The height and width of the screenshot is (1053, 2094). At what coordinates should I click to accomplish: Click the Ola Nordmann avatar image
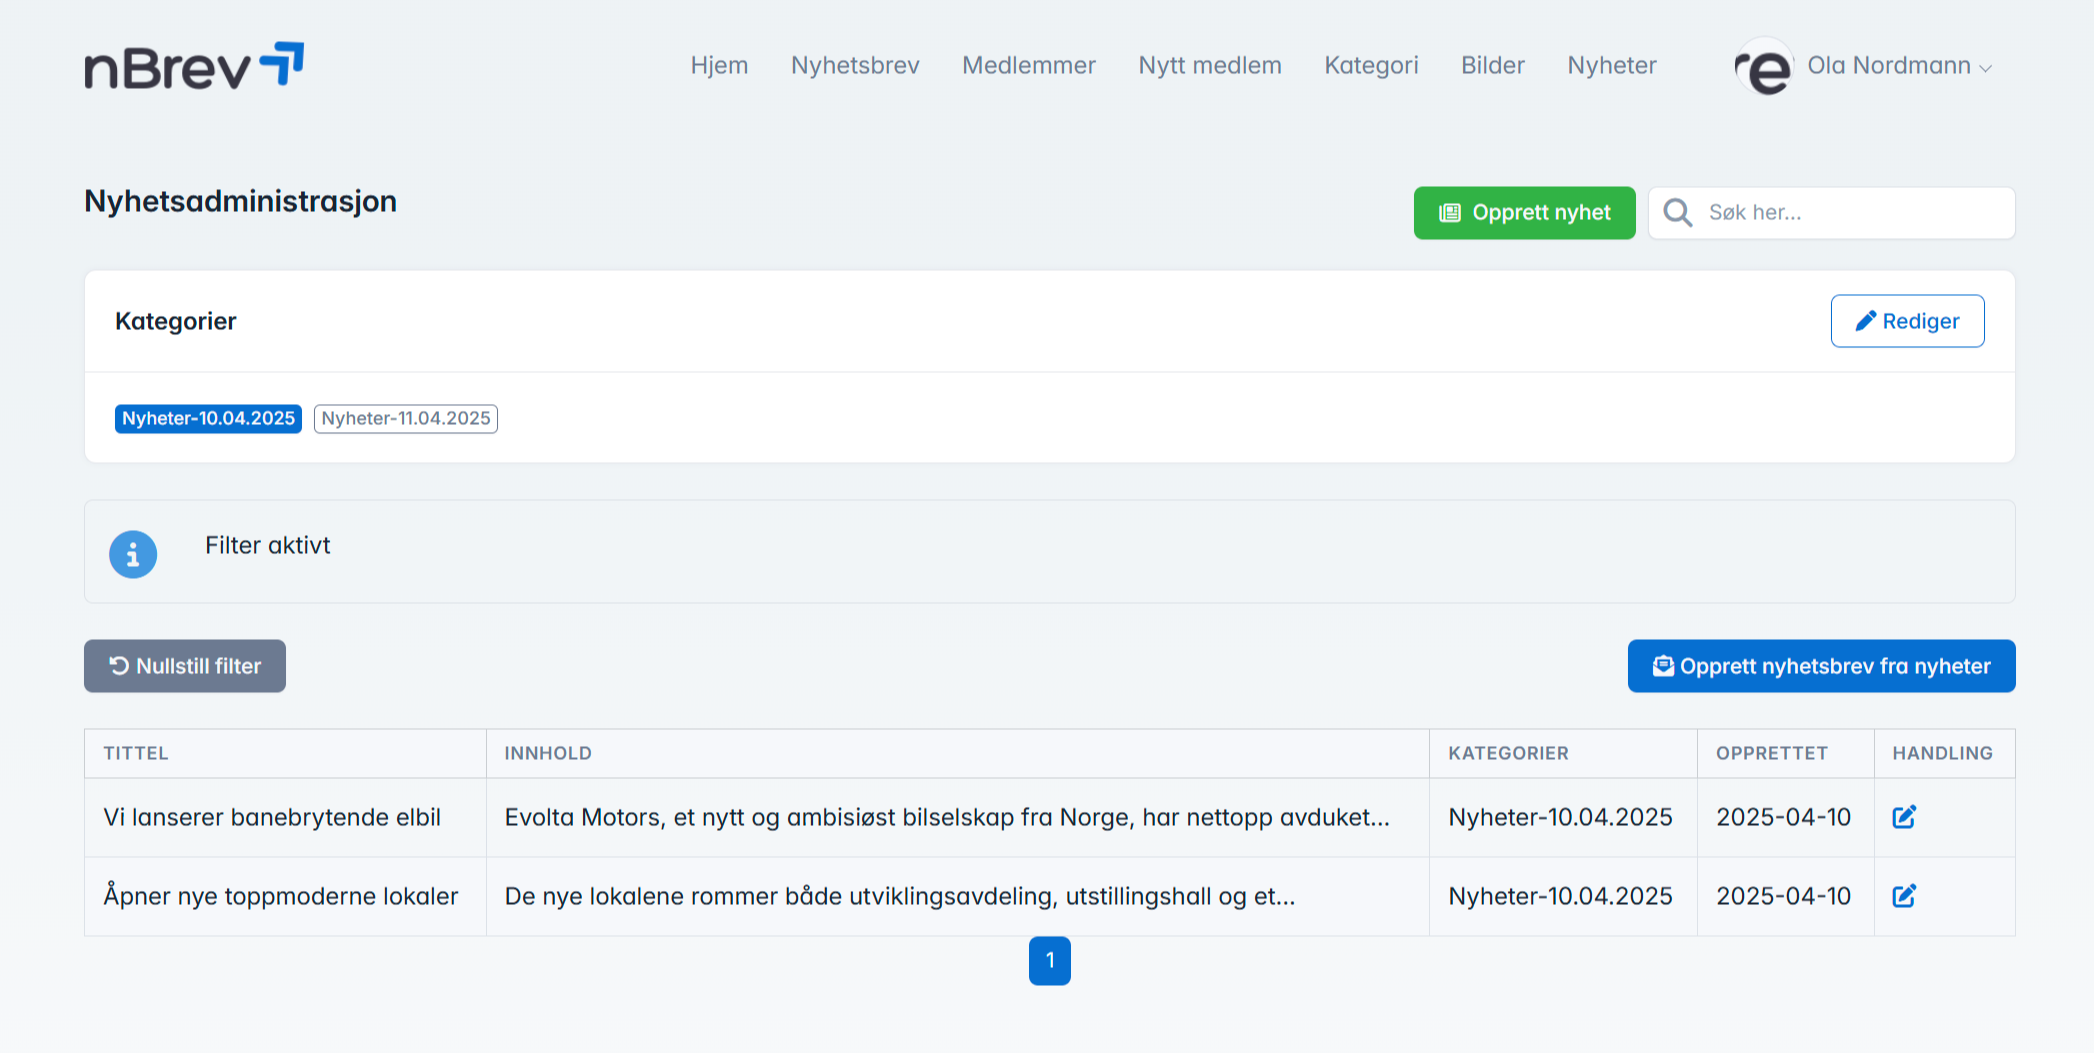pyautogui.click(x=1765, y=67)
